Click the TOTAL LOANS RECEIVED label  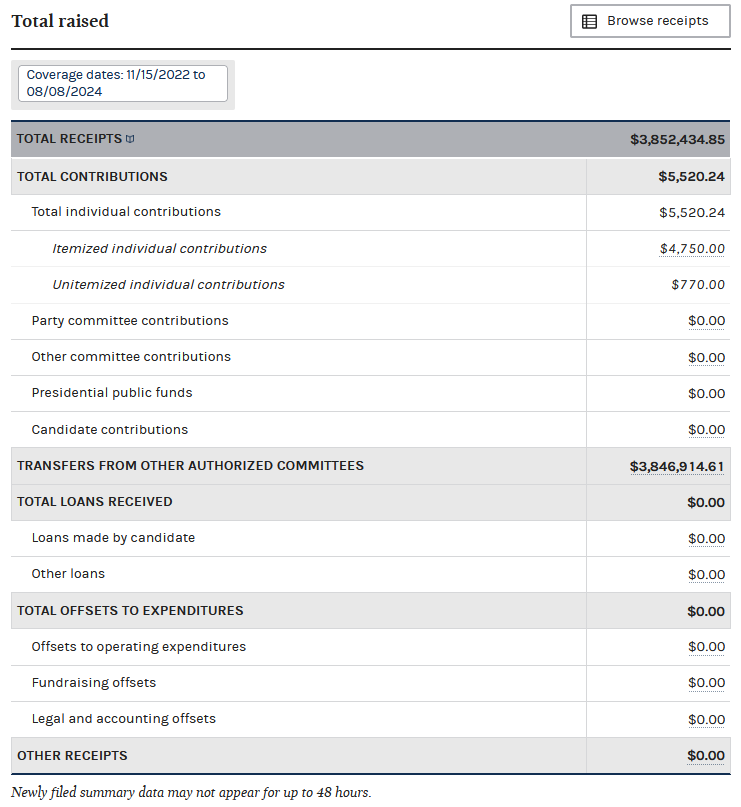[x=95, y=502]
